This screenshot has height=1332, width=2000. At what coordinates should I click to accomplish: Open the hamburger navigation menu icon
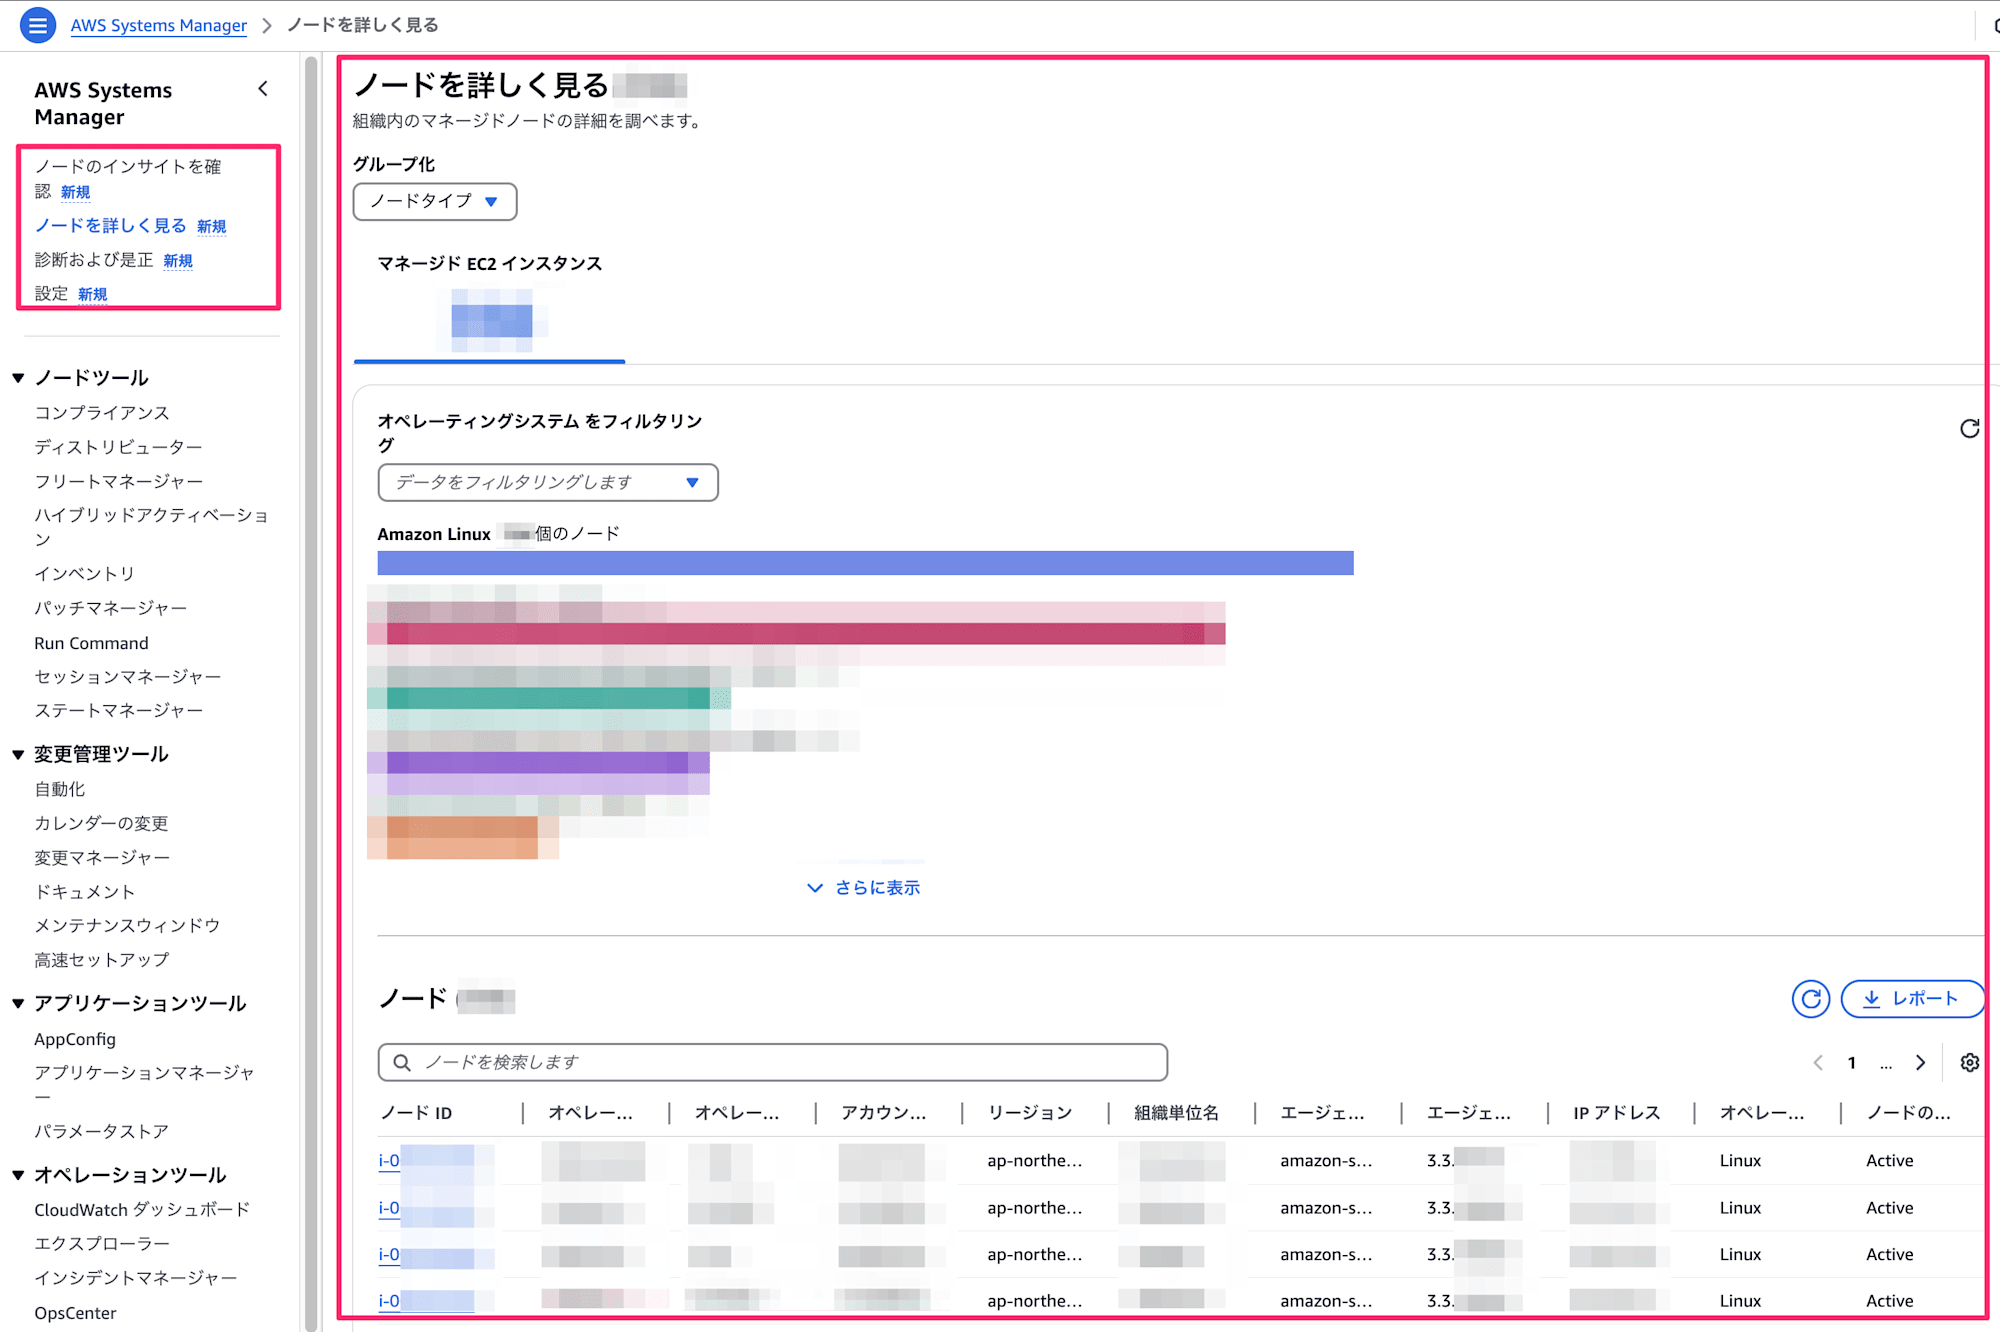[37, 25]
